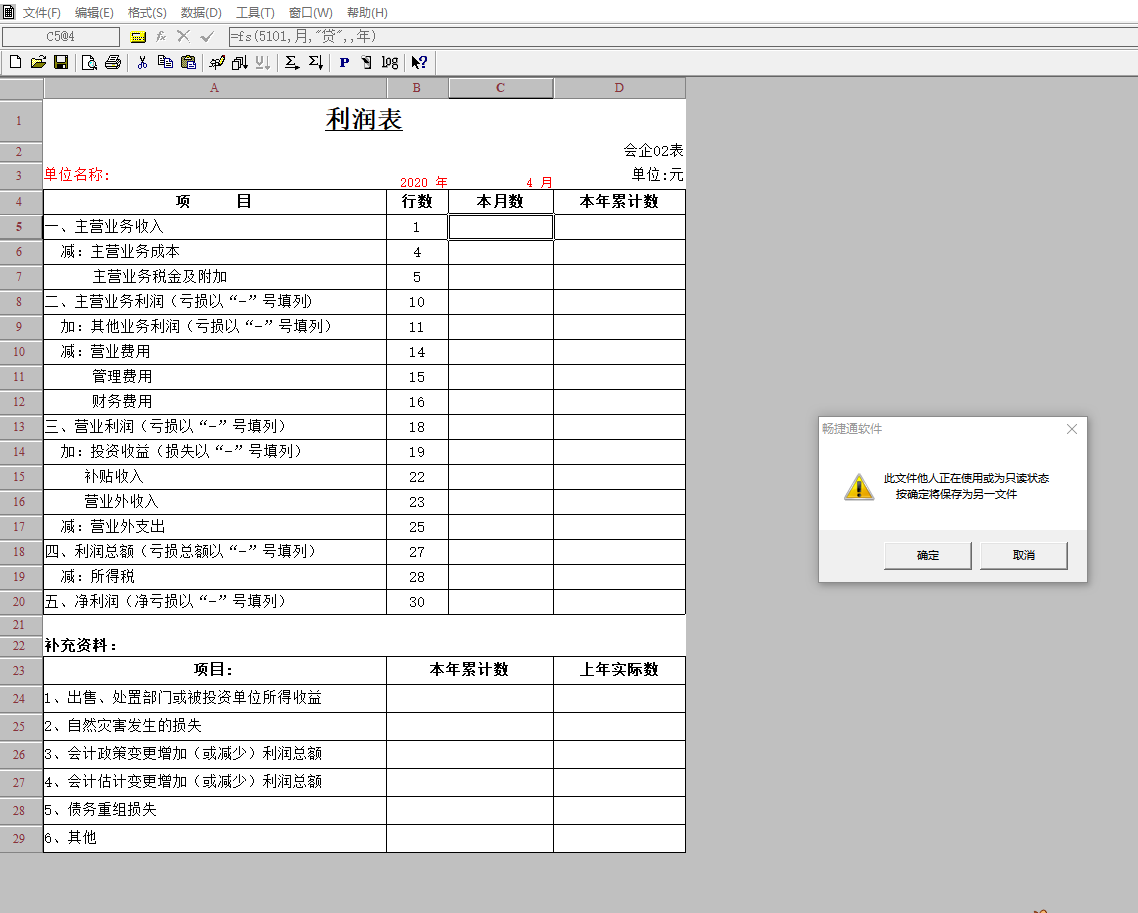Click the X cancel formula icon
The image size is (1138, 913).
(184, 36)
